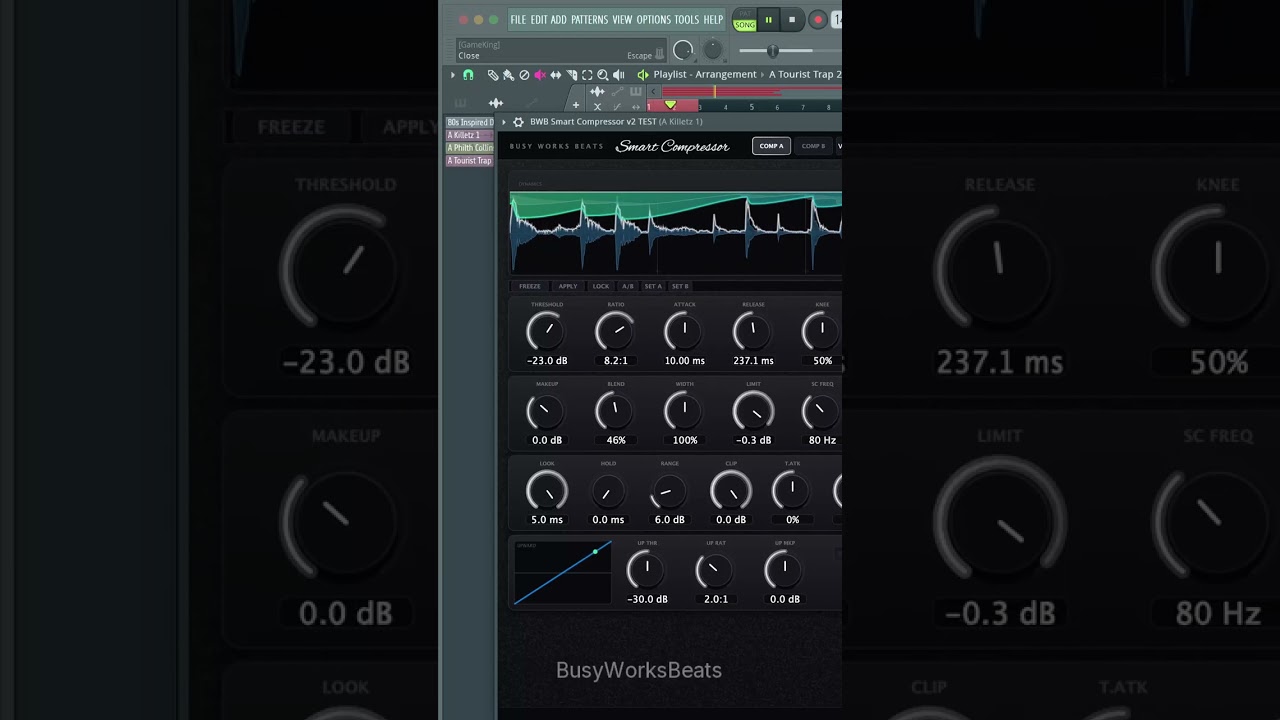
Task: Open the ADD menu
Action: tap(559, 20)
